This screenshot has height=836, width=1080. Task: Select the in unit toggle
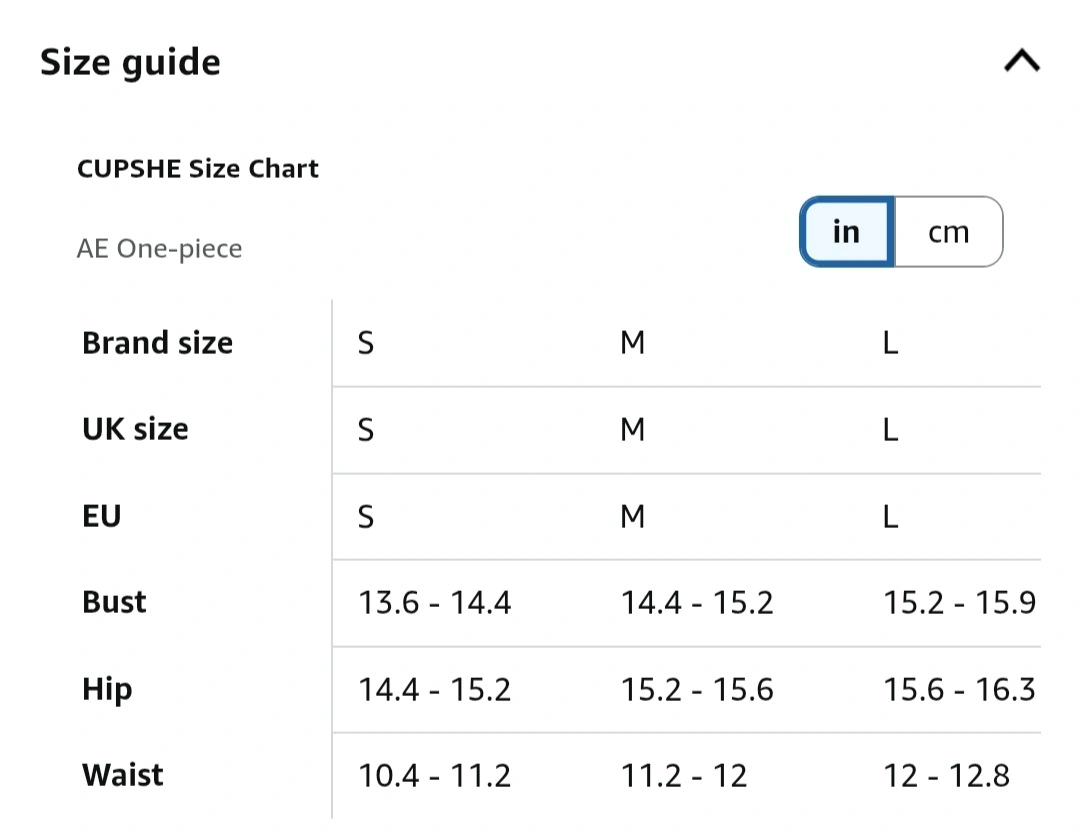click(x=847, y=231)
